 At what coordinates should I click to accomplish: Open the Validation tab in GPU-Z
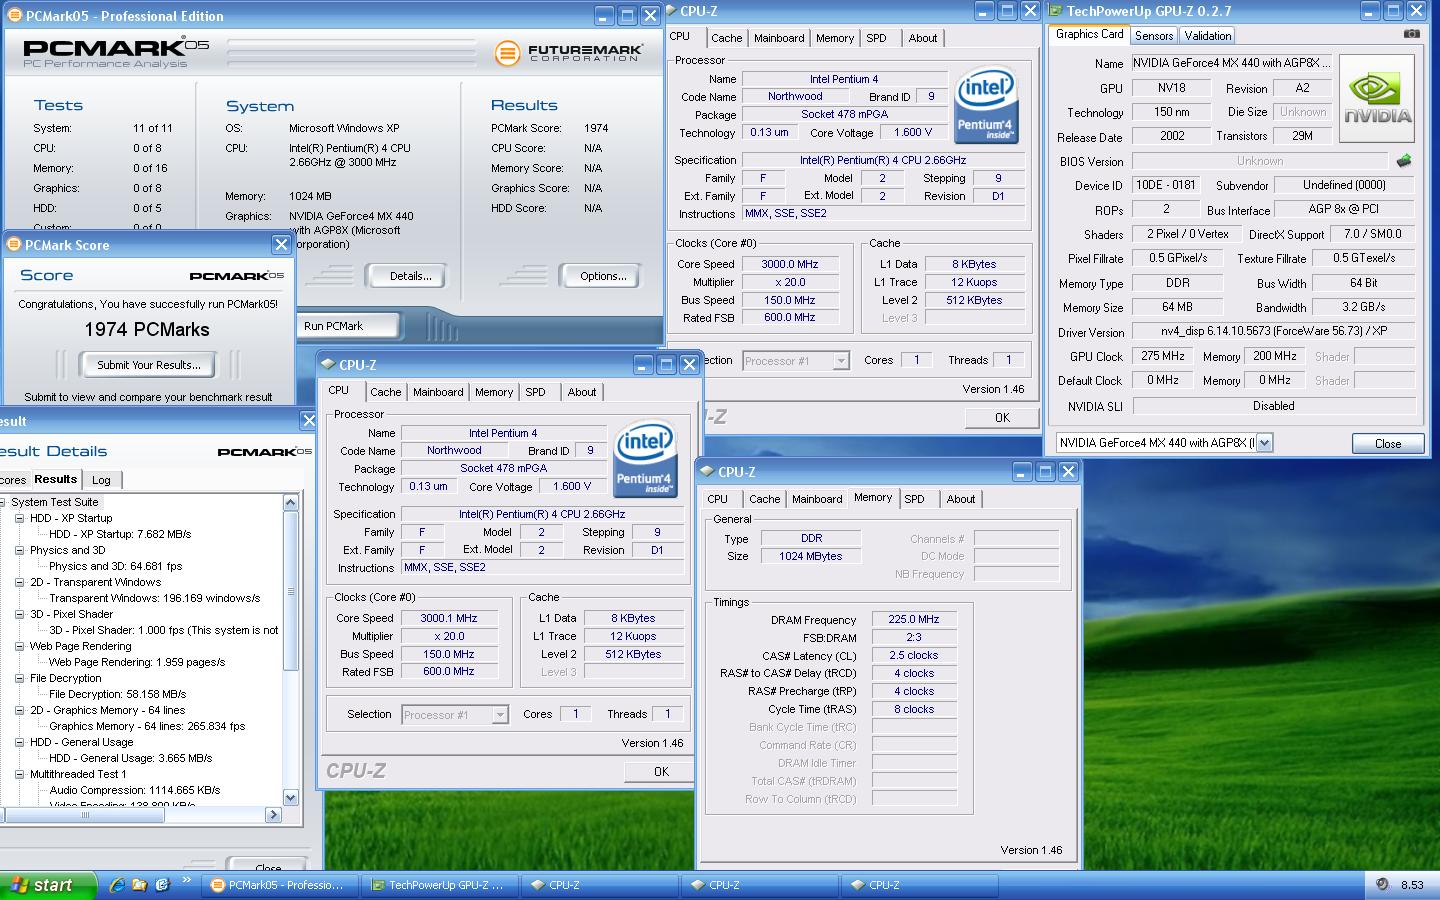click(1208, 36)
